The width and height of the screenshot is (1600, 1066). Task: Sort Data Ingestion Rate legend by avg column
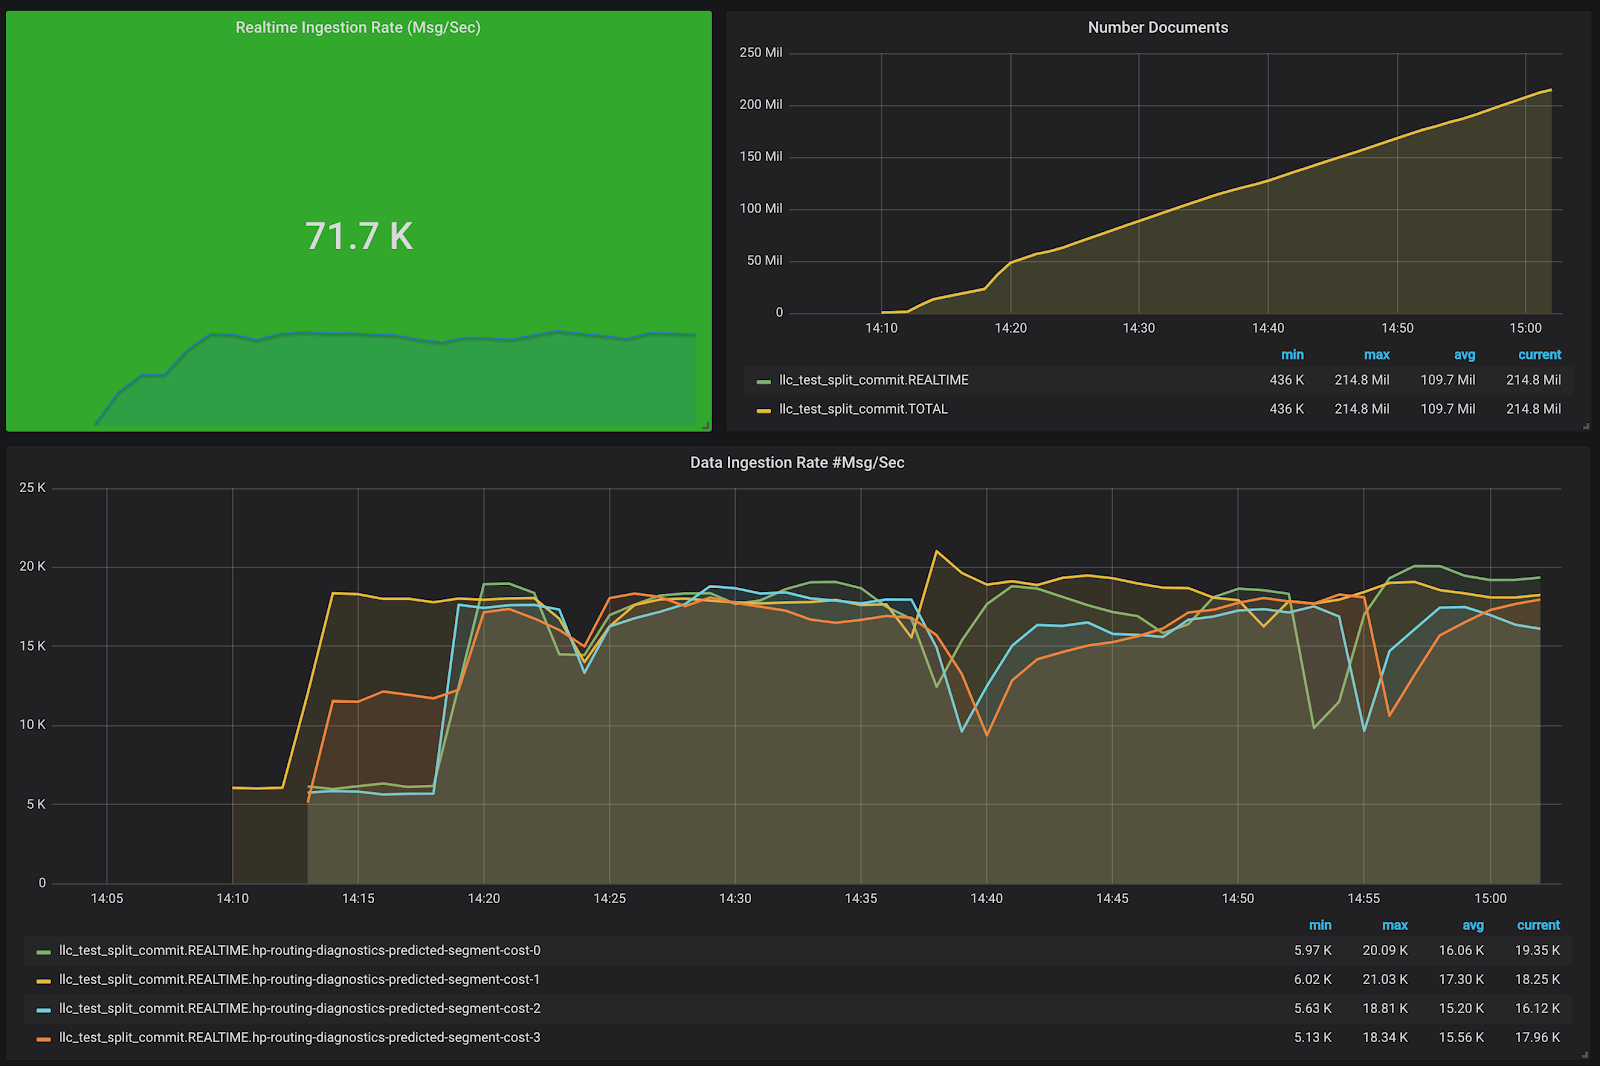1472,926
